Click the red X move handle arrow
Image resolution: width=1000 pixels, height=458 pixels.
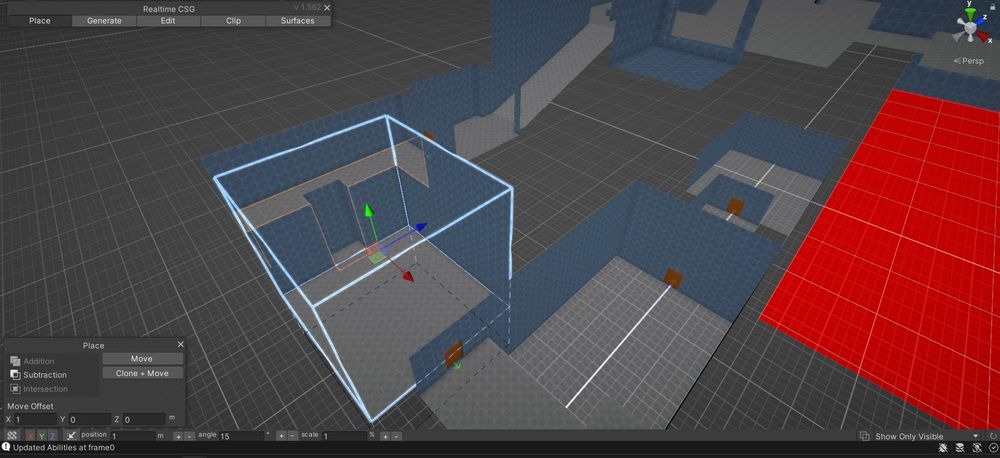407,276
